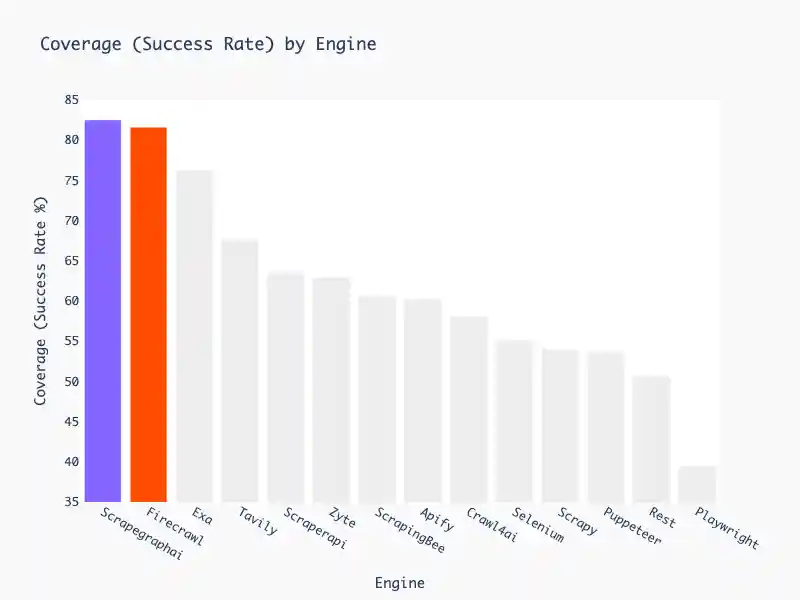Viewport: 800px width, 600px height.
Task: Click the Selenium bar
Action: click(x=514, y=420)
